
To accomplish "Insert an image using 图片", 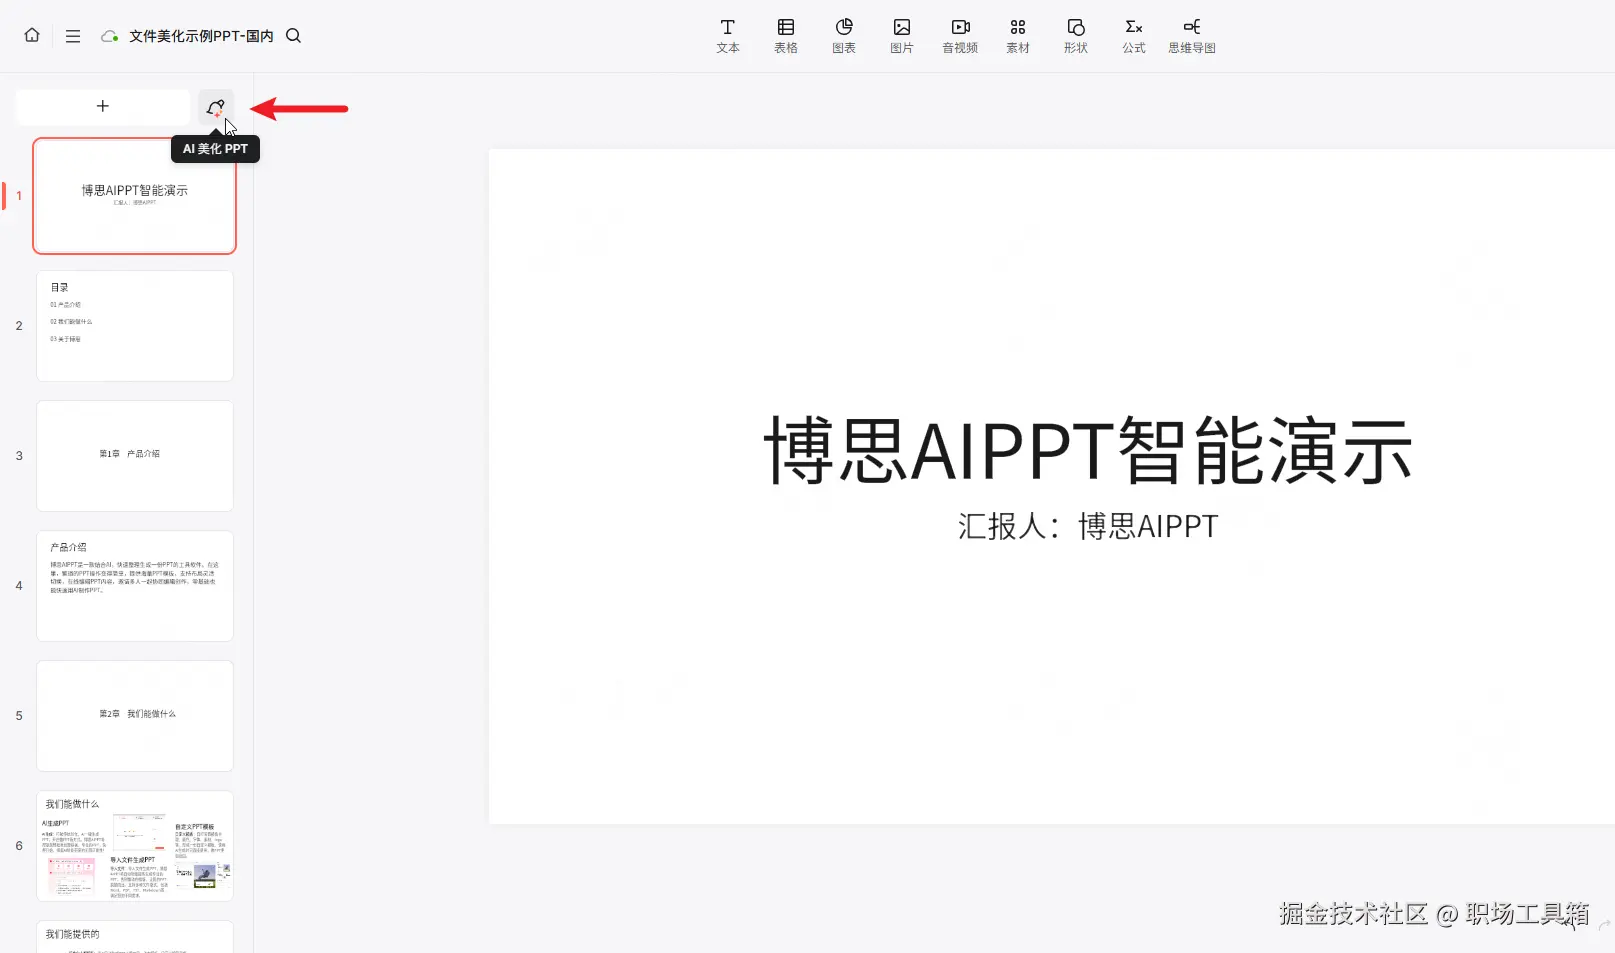I will [902, 36].
